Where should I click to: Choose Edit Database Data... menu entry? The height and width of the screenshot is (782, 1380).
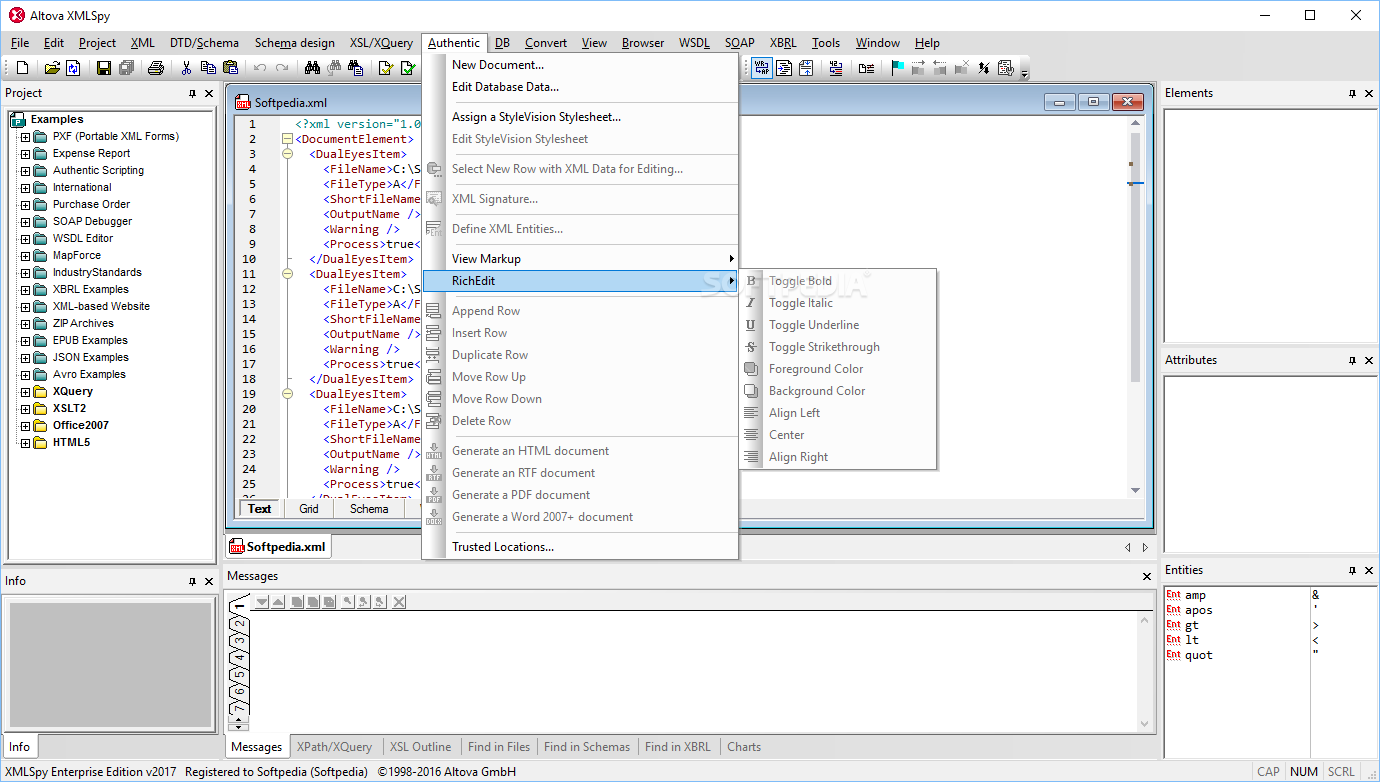coord(580,87)
